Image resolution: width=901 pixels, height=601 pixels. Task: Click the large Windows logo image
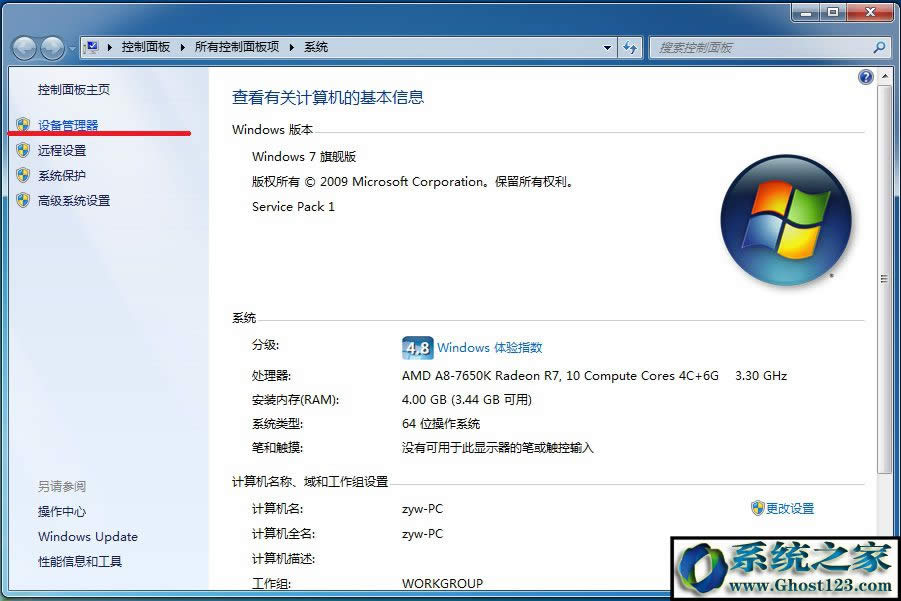(x=787, y=218)
